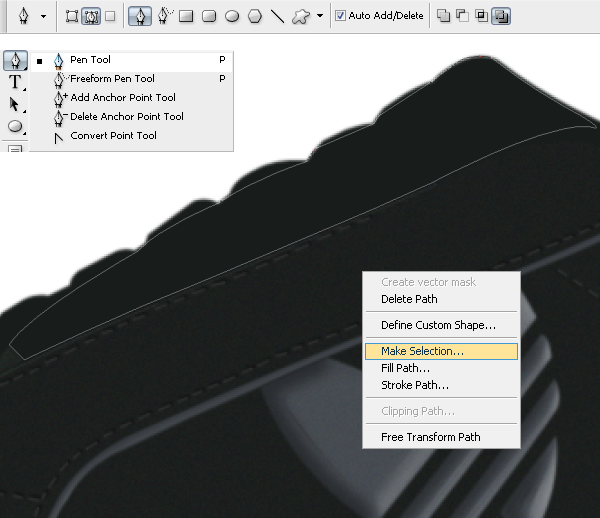Click Fill Path in context menu

click(x=441, y=368)
